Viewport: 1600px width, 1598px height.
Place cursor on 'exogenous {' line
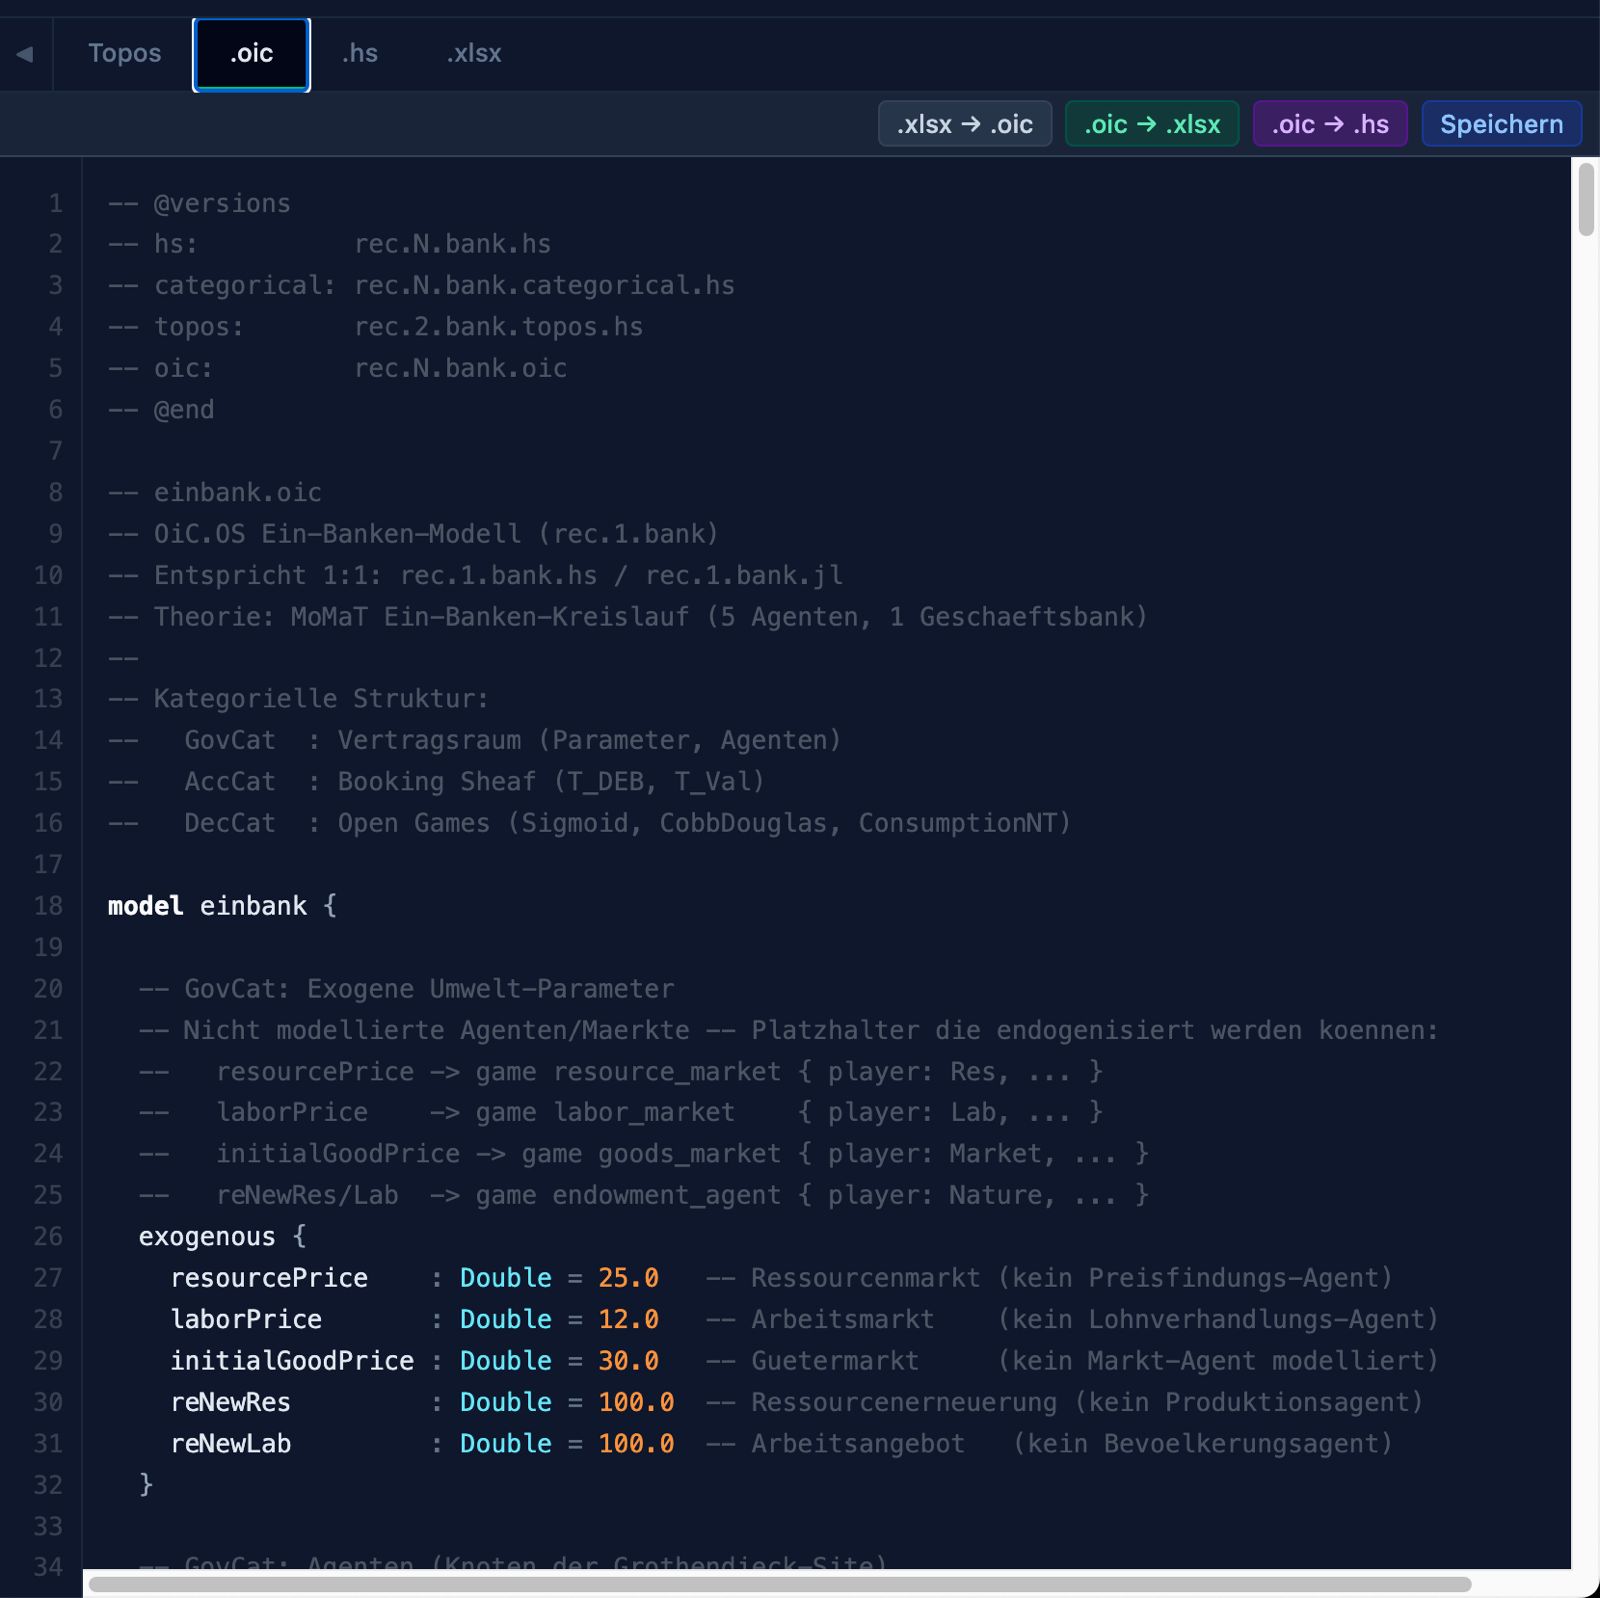click(x=222, y=1237)
